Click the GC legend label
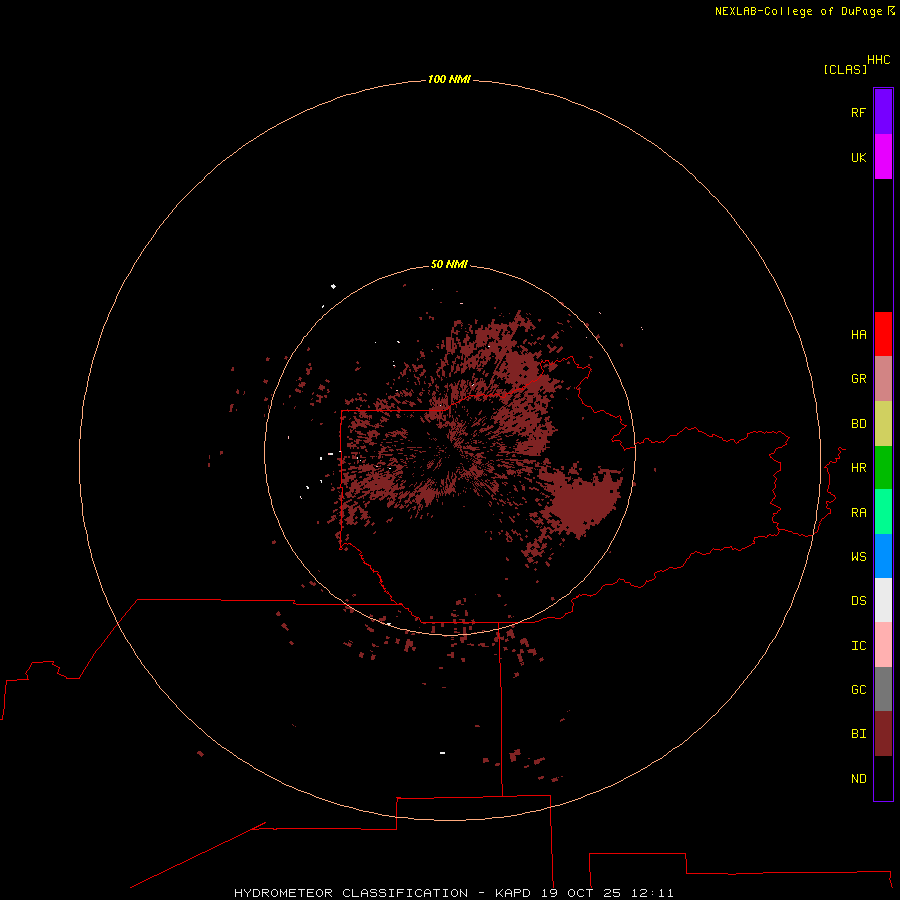This screenshot has height=900, width=900. (858, 690)
